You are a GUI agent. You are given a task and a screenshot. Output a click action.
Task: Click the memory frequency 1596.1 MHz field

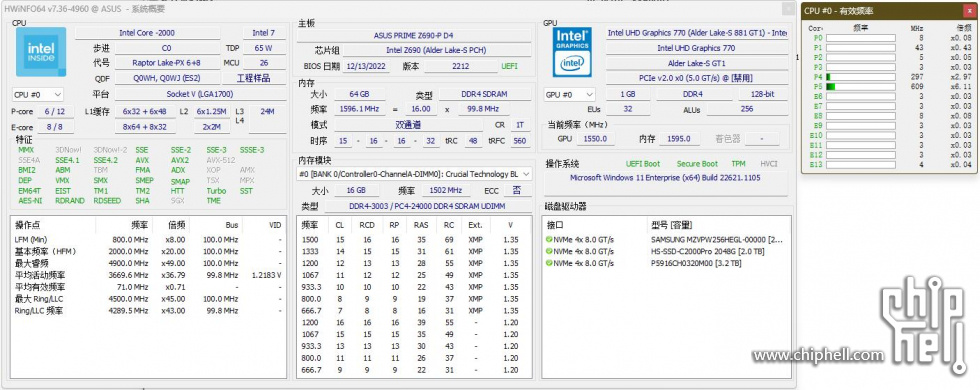pyautogui.click(x=358, y=109)
